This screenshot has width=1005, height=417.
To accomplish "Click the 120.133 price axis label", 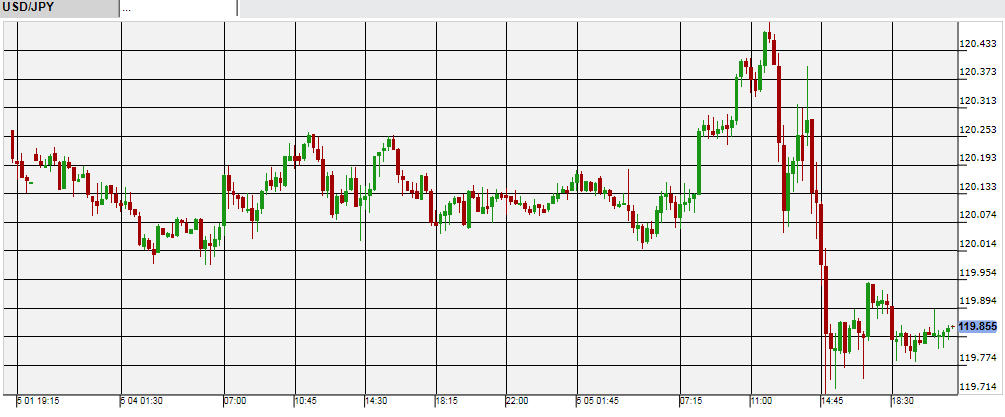I will 978,187.
